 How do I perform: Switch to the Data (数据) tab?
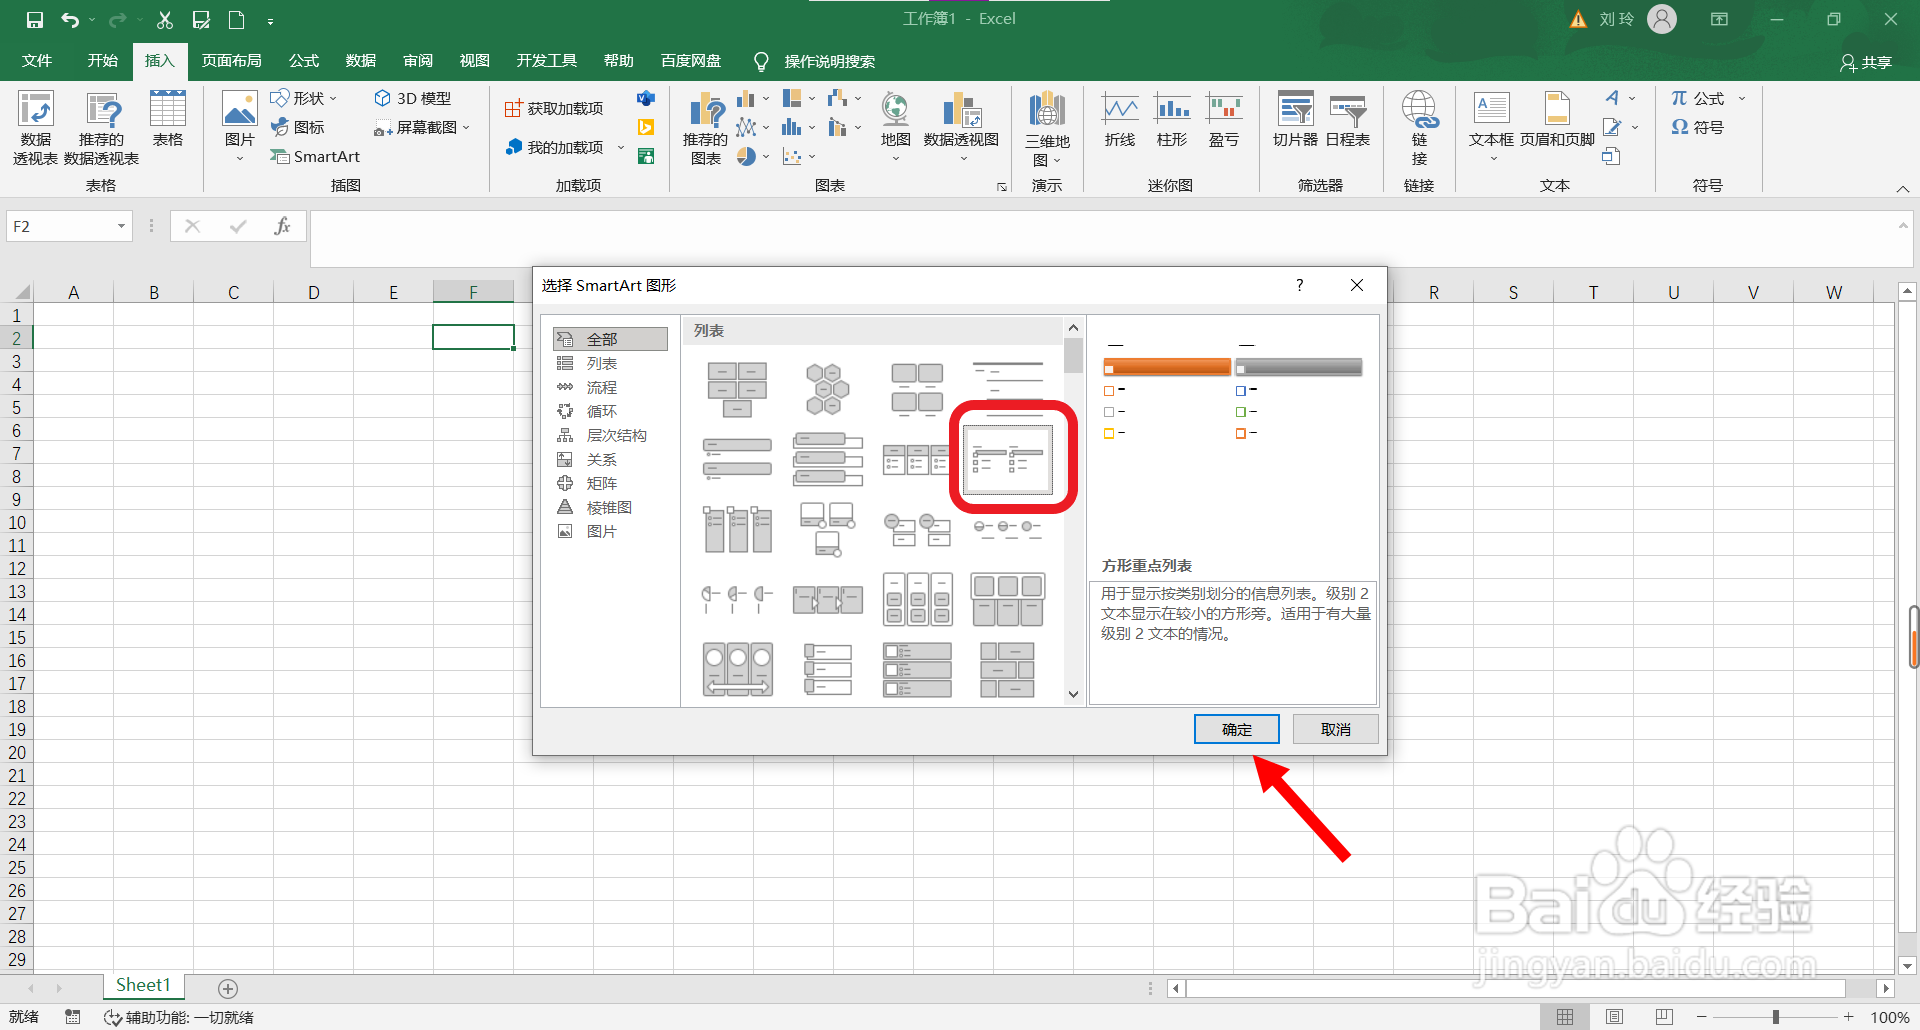click(360, 61)
